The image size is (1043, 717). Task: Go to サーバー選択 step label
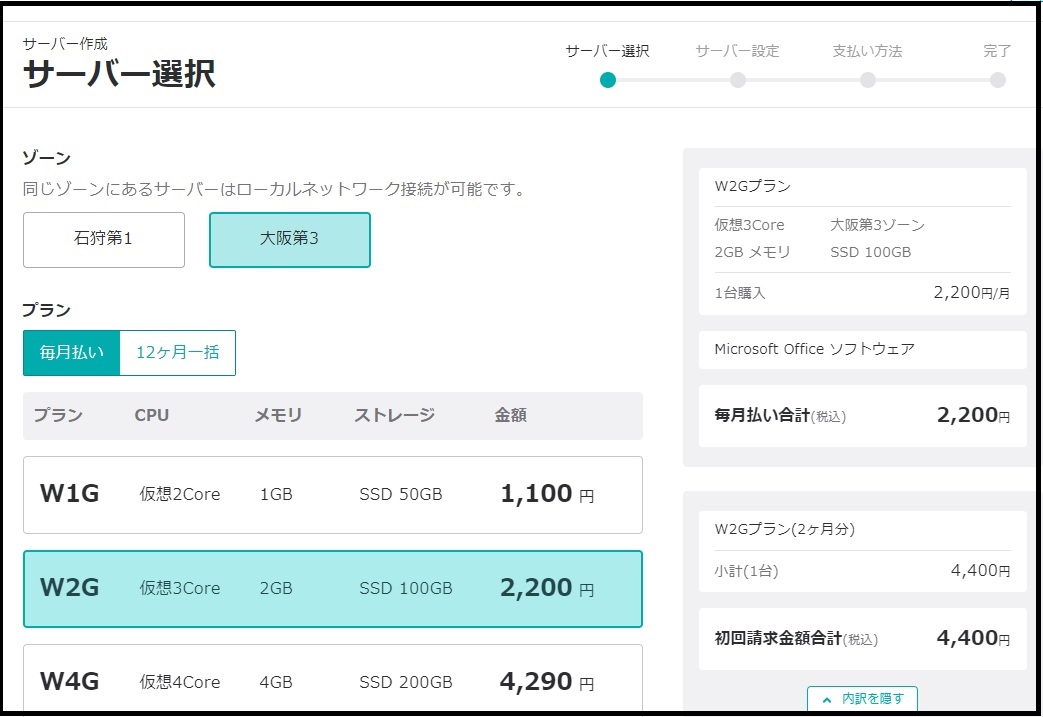point(607,51)
